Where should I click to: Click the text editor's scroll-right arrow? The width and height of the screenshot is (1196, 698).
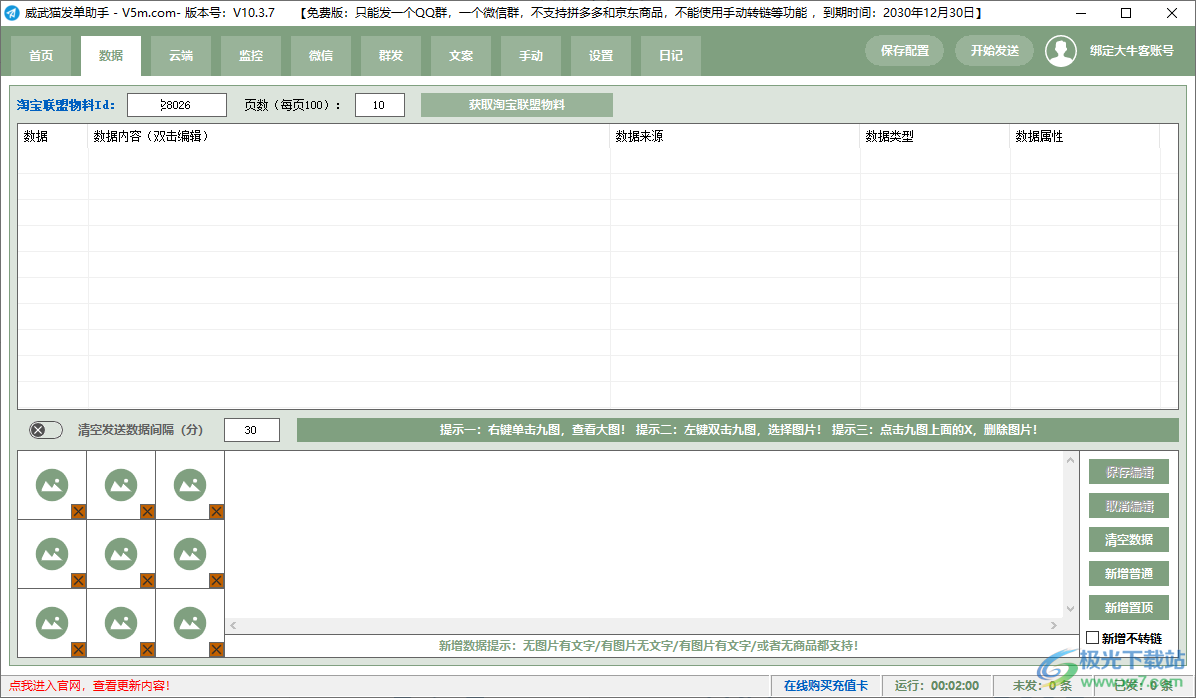pos(1054,626)
